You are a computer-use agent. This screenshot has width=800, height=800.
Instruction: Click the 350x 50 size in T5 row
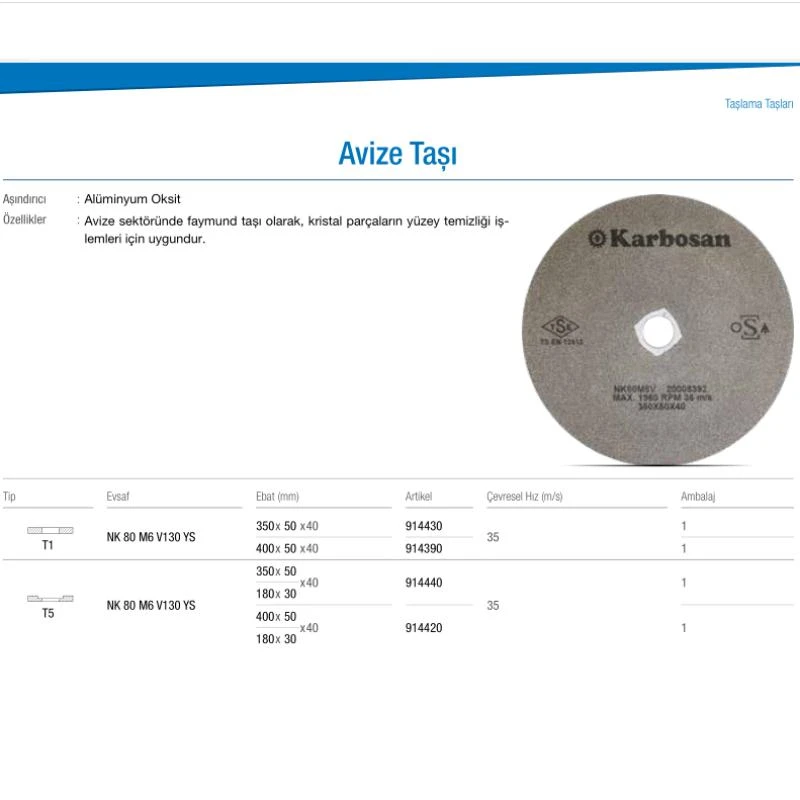tap(276, 571)
